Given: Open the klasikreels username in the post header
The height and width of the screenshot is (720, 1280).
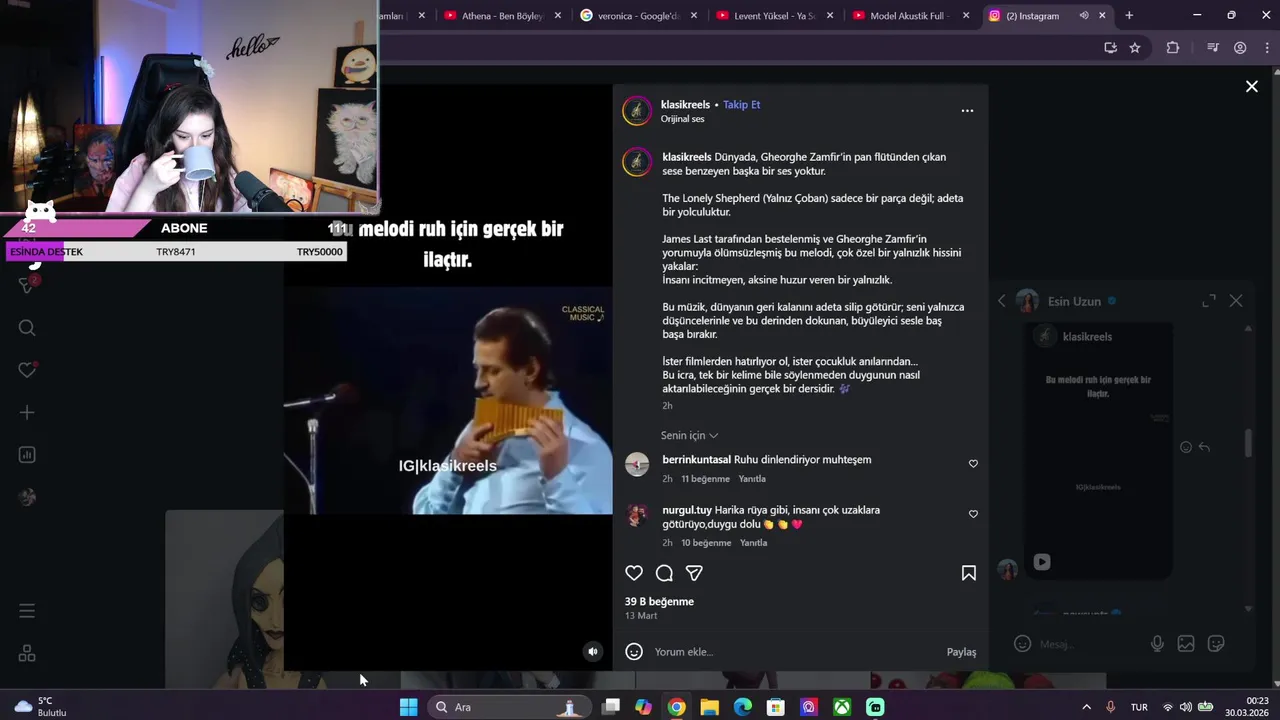Looking at the screenshot, I should click(685, 105).
